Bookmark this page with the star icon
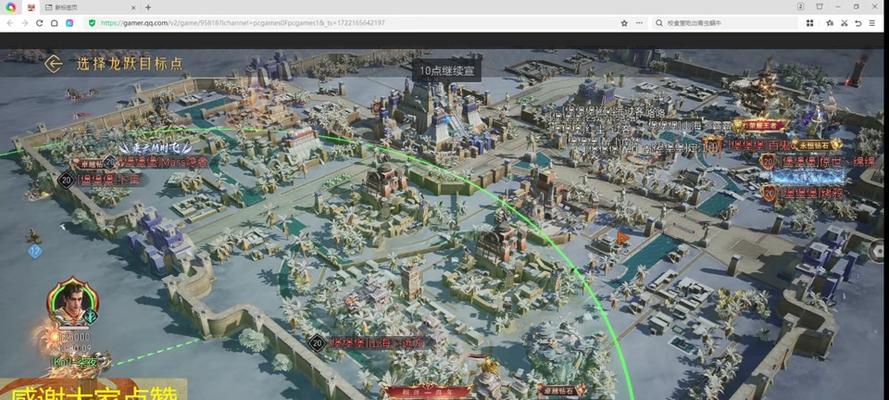This screenshot has height=400, width=889. (624, 22)
